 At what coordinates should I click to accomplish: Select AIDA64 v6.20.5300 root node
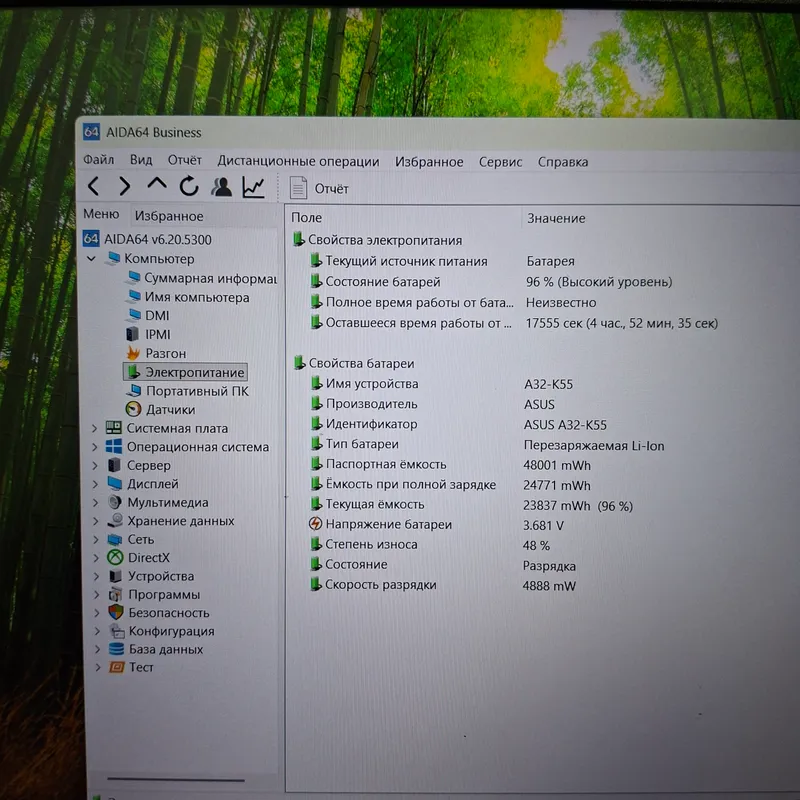pos(147,239)
